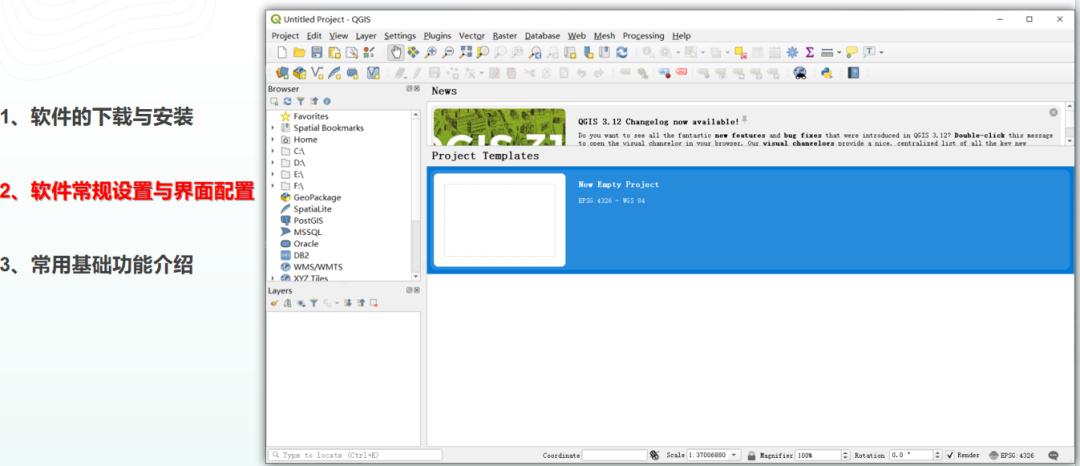Open the Python console icon
Screen dimensions: 1080x466
[x=827, y=73]
